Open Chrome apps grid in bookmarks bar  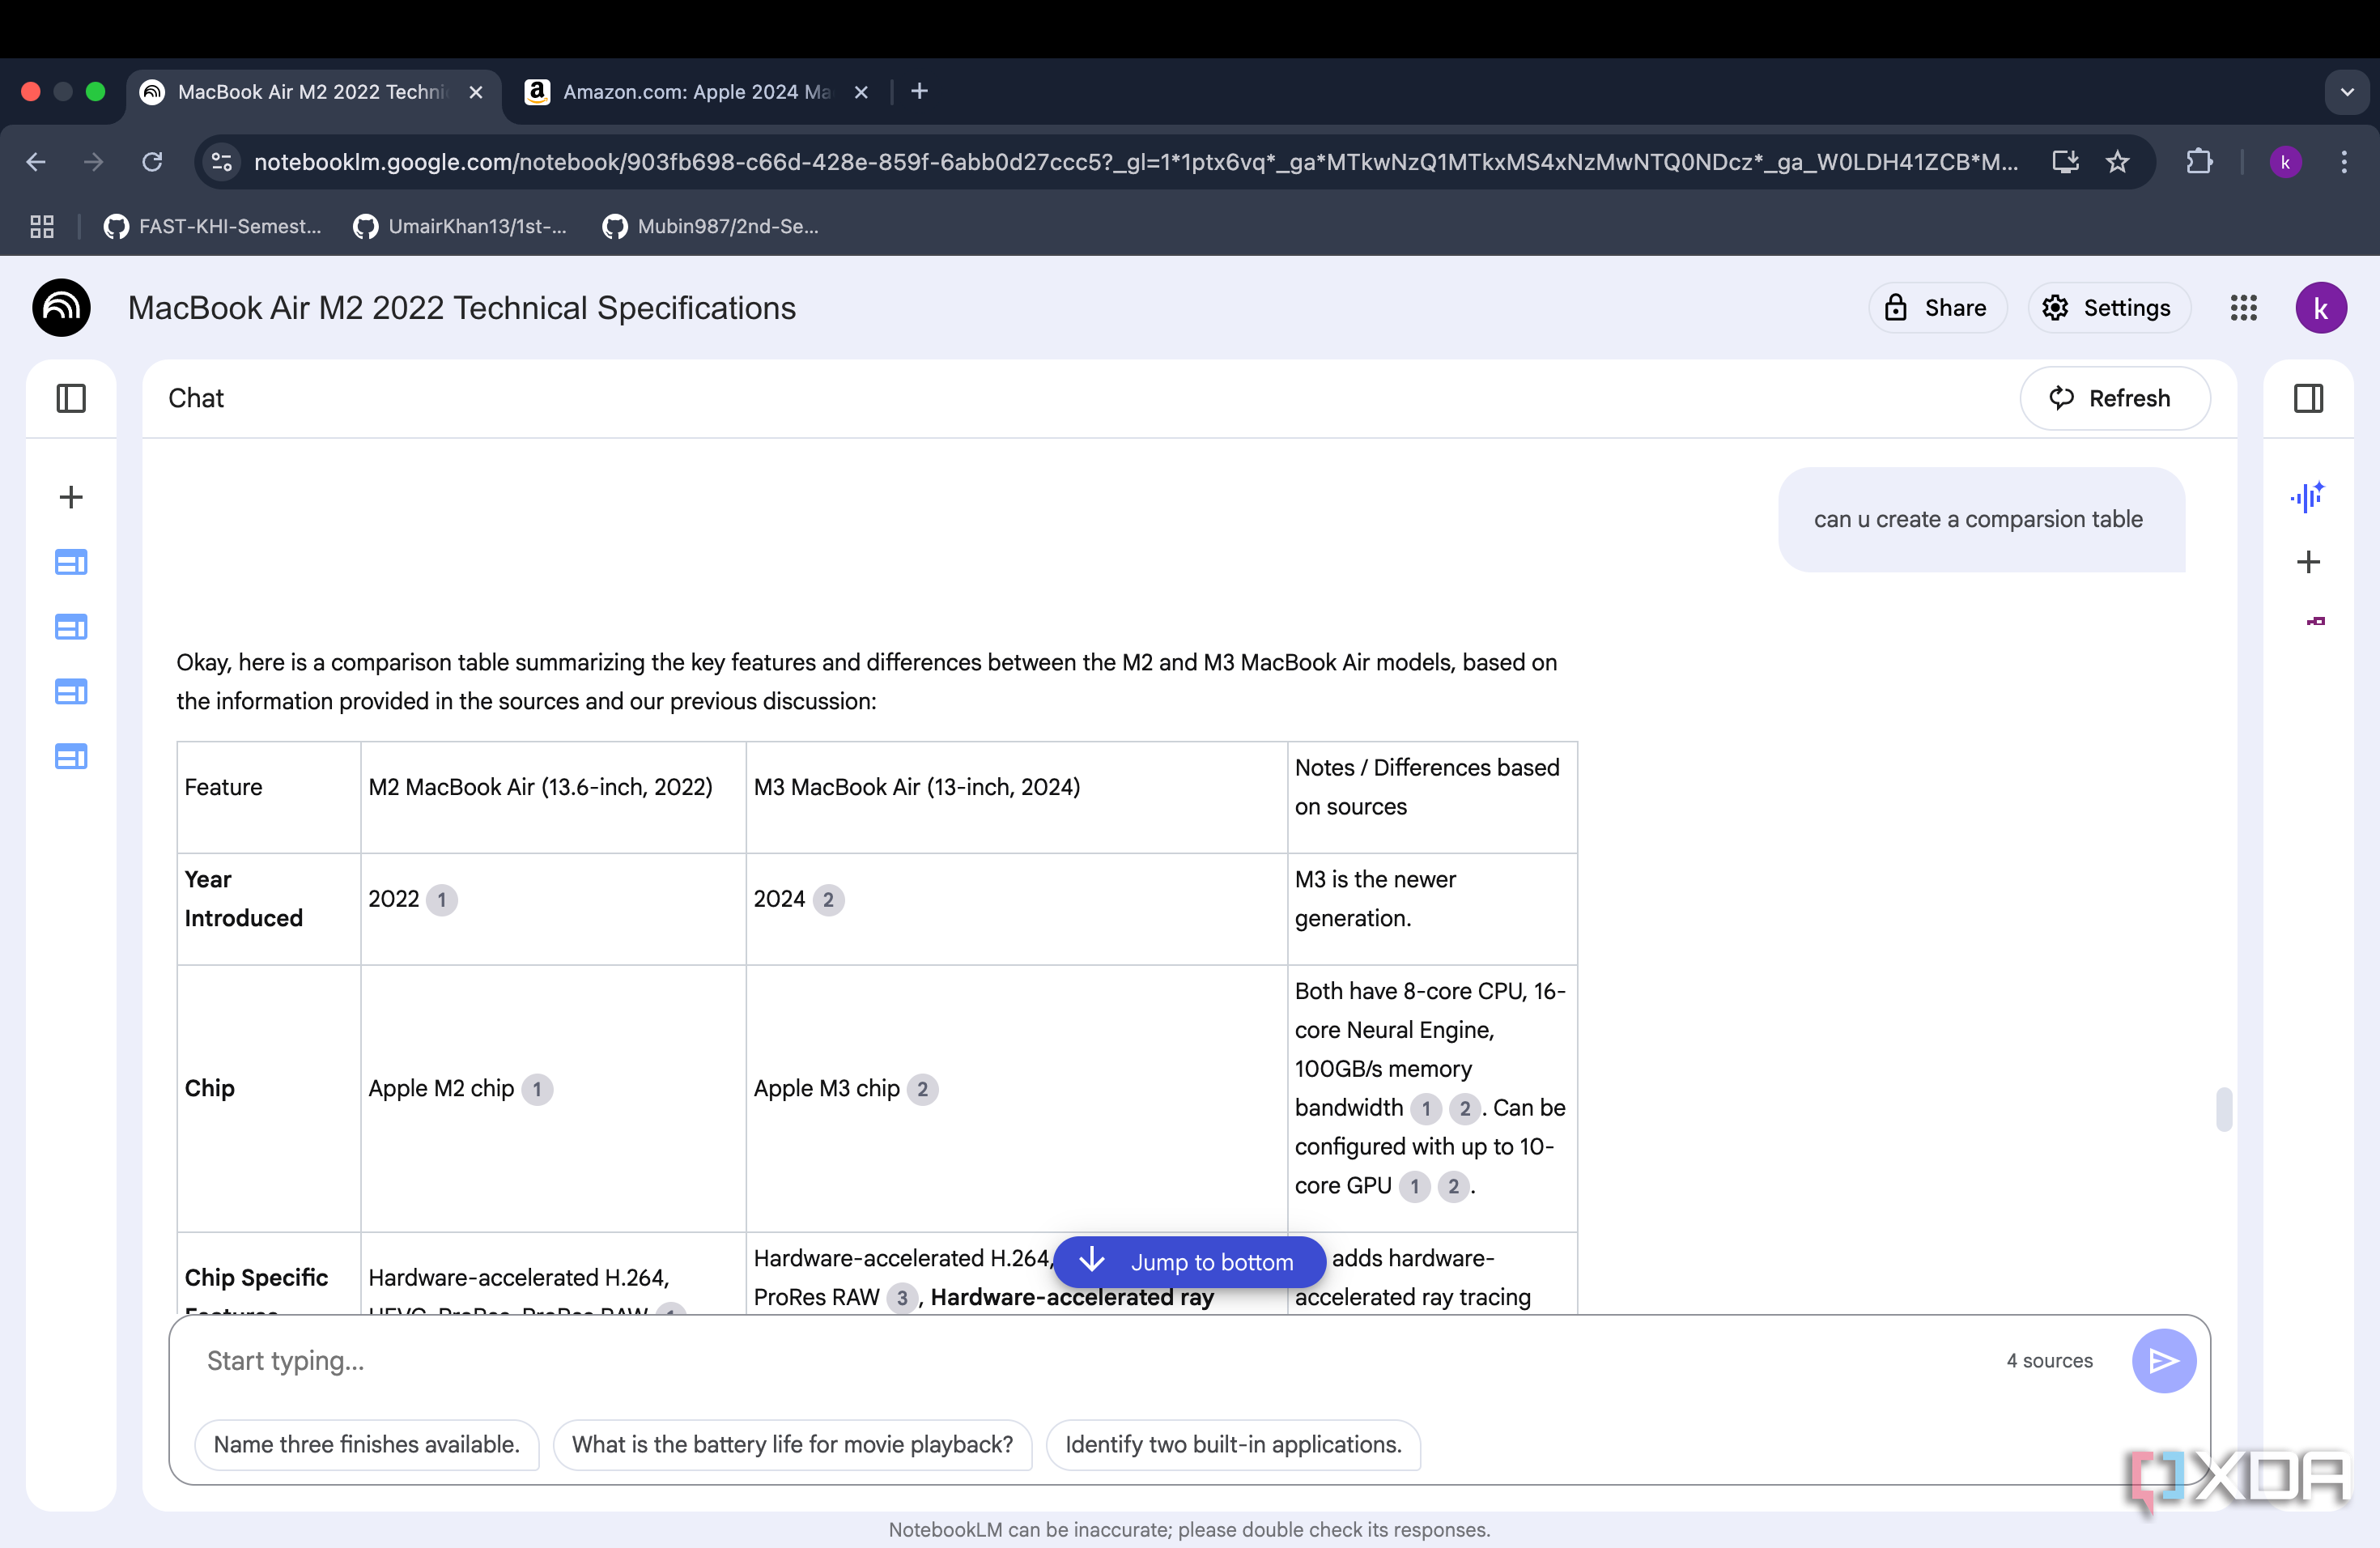click(x=42, y=227)
